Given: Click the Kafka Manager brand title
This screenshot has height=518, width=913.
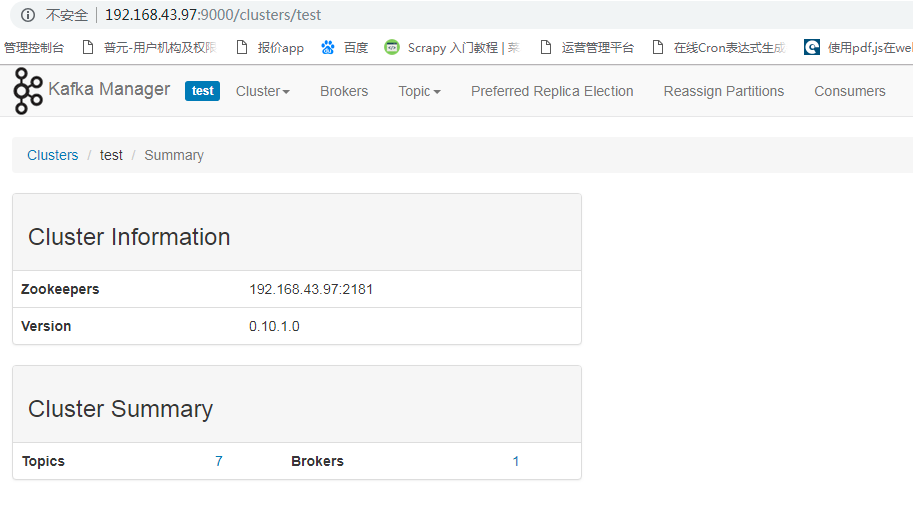Looking at the screenshot, I should tap(109, 89).
